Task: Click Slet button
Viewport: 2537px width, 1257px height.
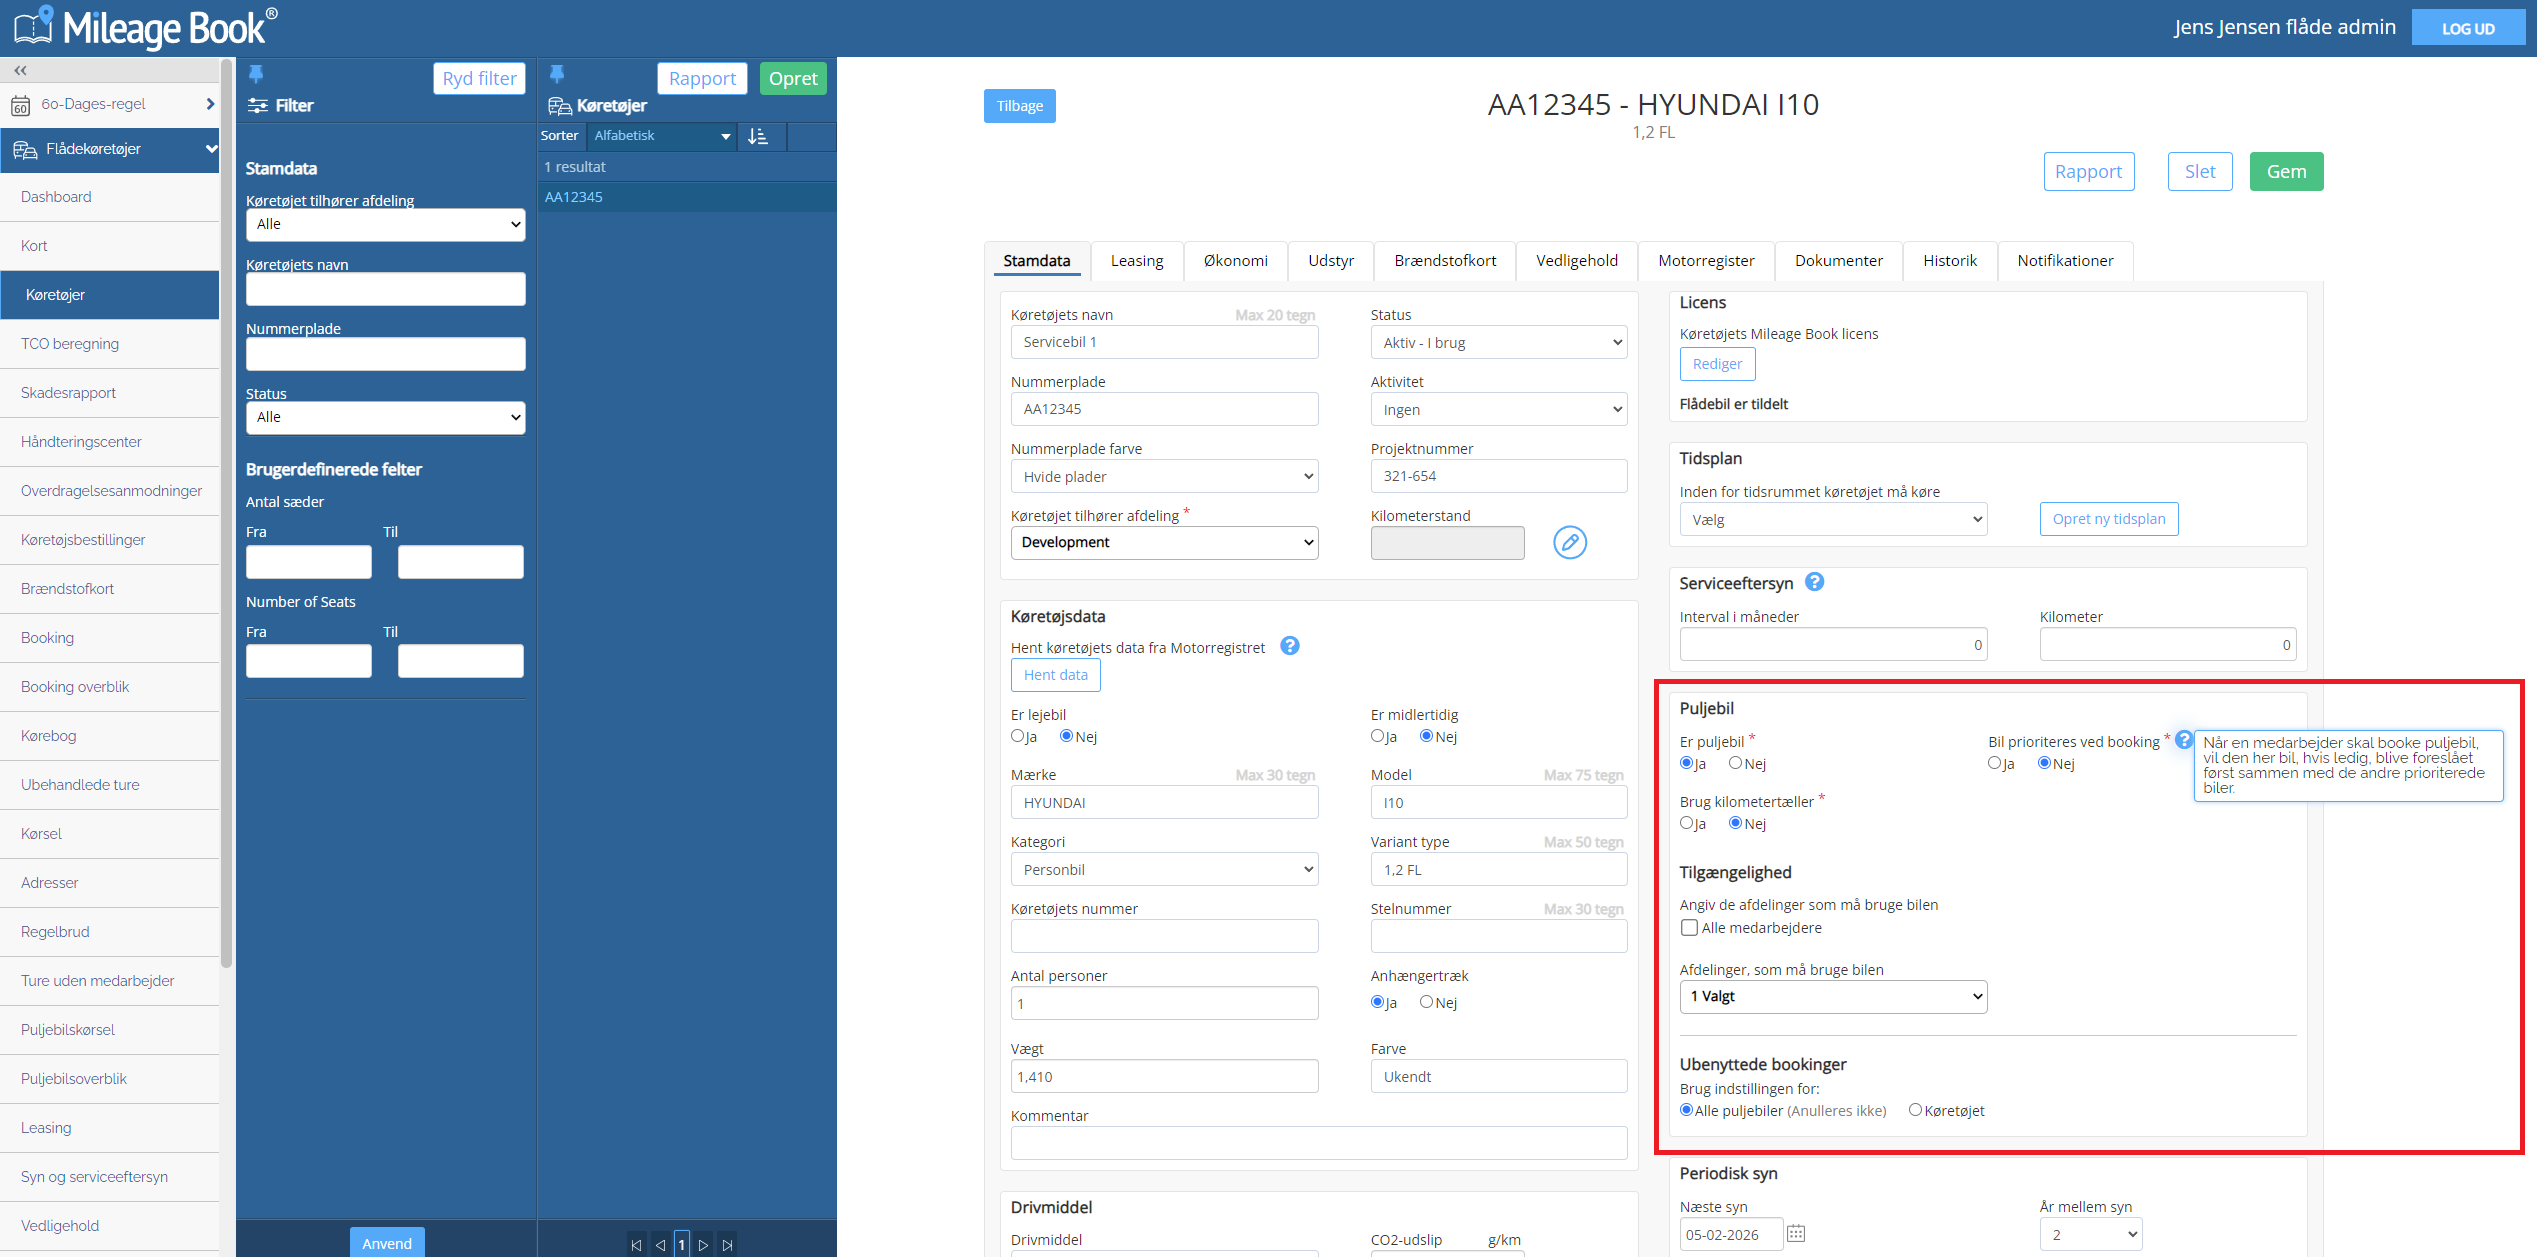Action: (x=2200, y=171)
